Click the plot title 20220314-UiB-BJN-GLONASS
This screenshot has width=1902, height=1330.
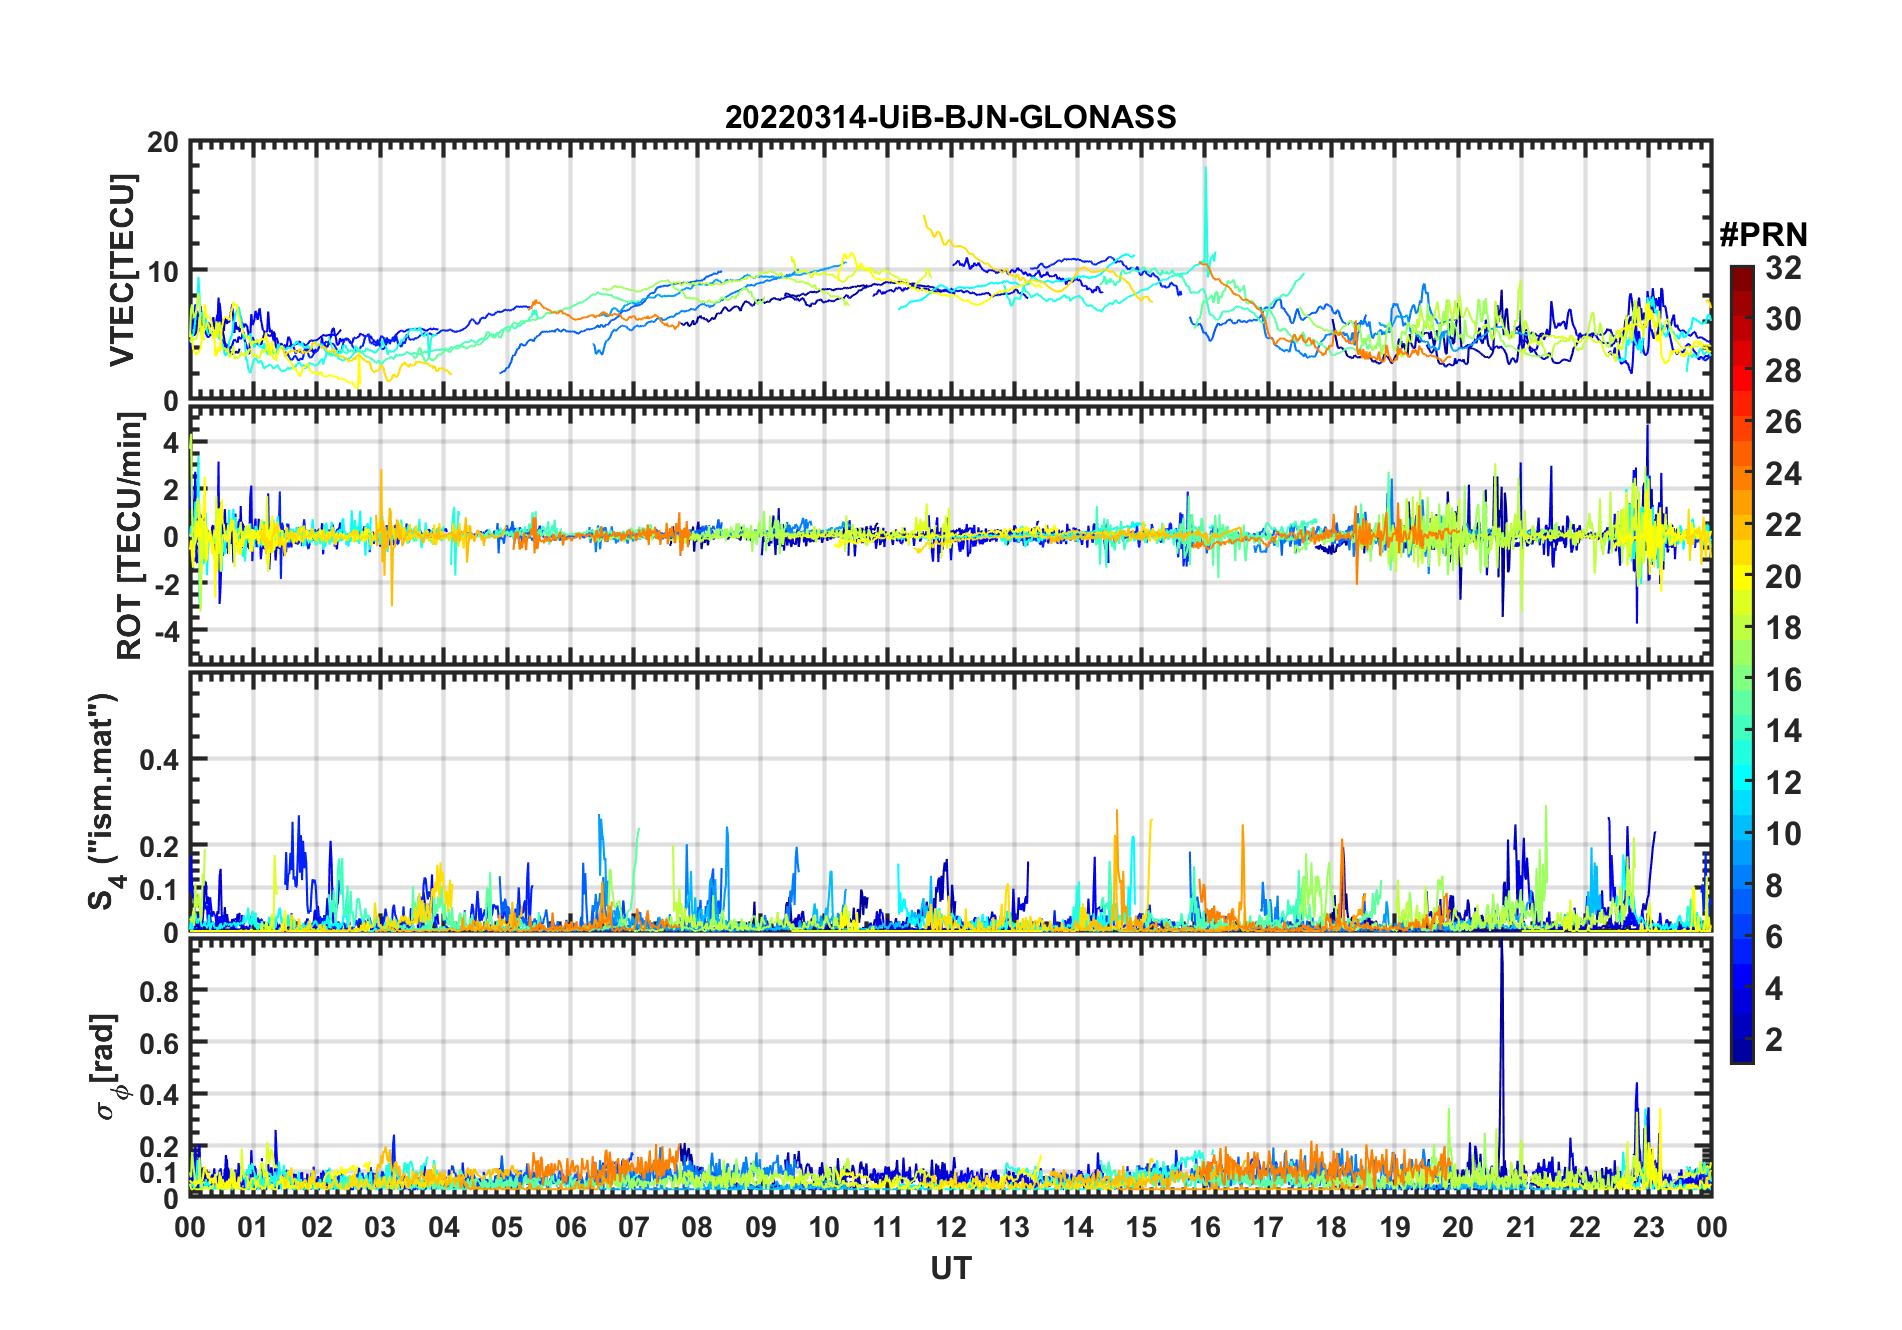tap(950, 117)
